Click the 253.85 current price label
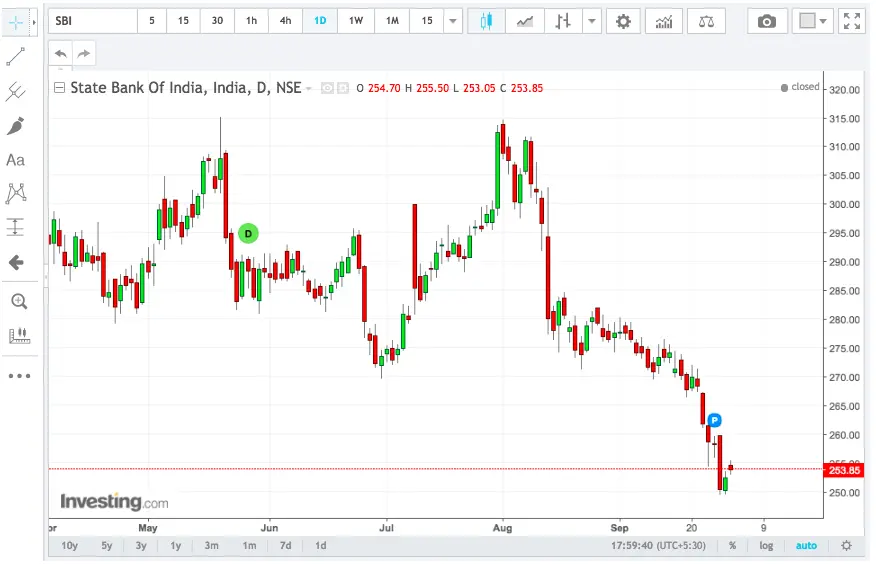This screenshot has width=876, height=564. [845, 470]
